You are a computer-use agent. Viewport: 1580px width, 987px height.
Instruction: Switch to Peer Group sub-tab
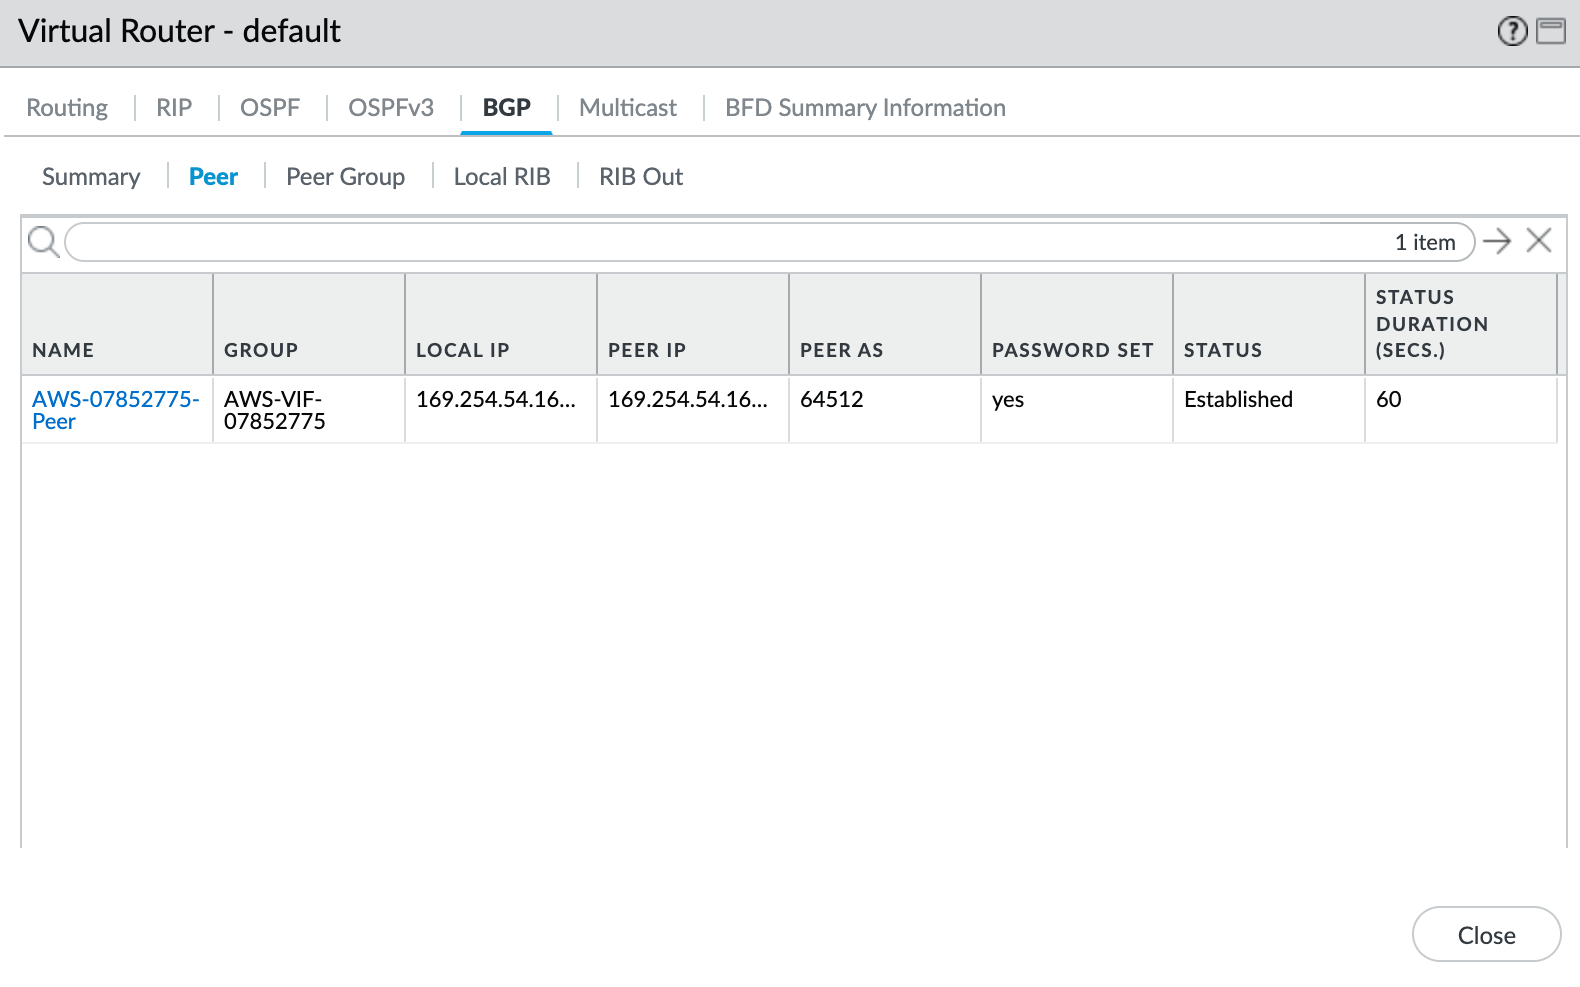point(345,177)
